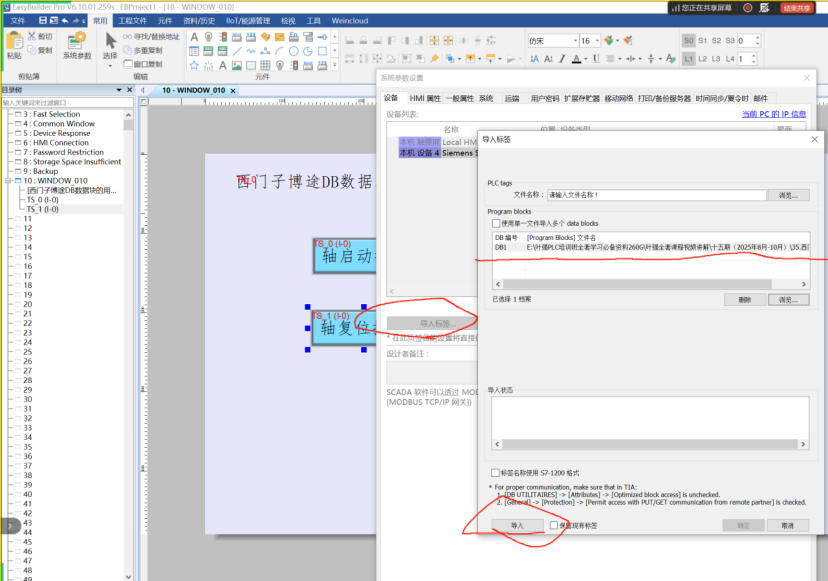Select the S0 state button
828x581 pixels.
coord(689,41)
